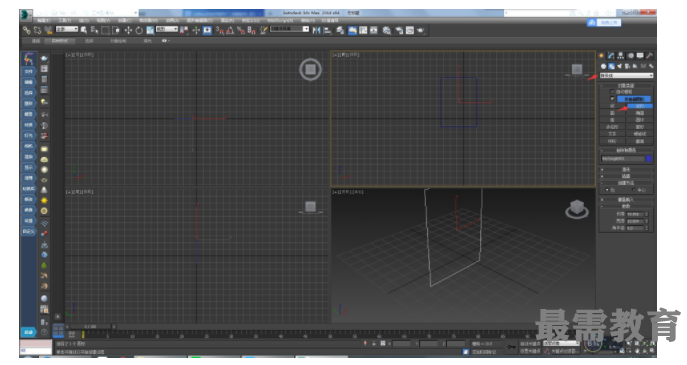Viewport: 687px width, 365px height.
Task: Click the Unlink Selection tool
Action: click(x=37, y=30)
